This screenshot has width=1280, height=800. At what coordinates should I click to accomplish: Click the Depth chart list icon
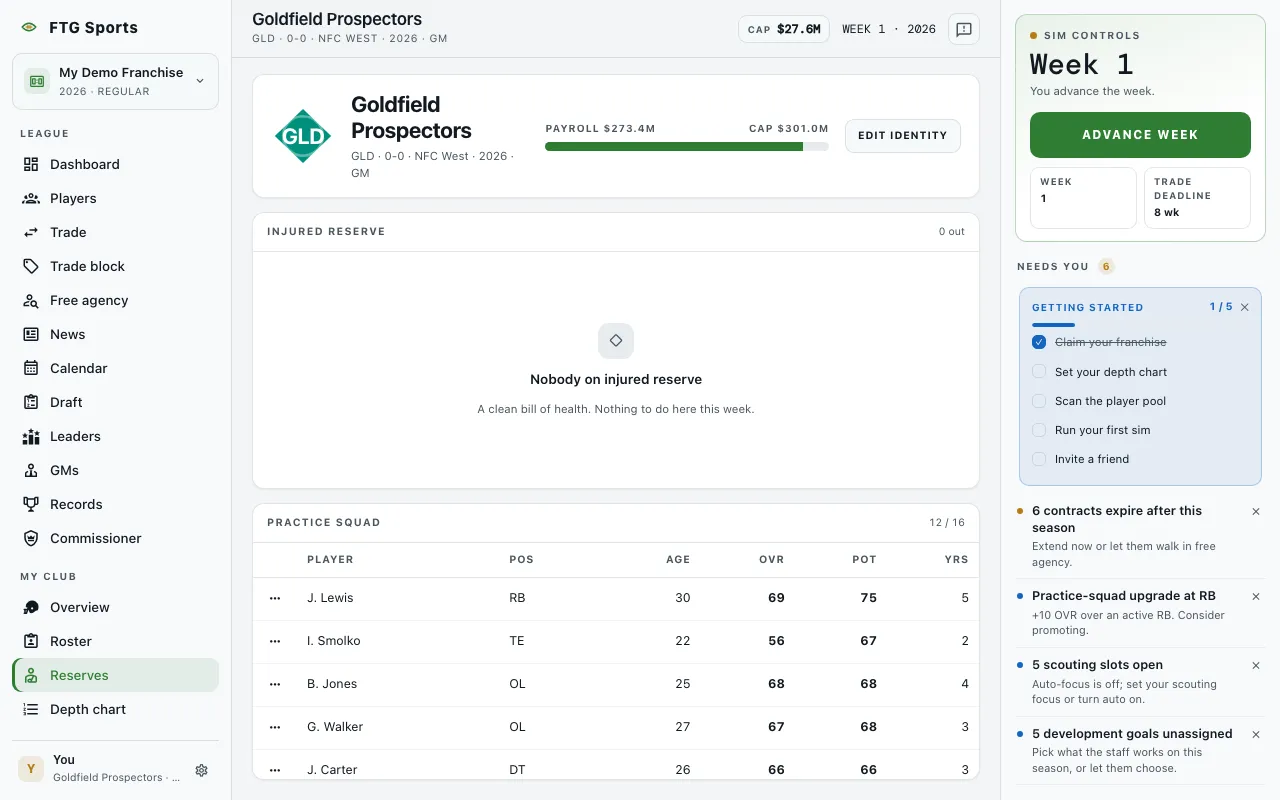(x=31, y=709)
